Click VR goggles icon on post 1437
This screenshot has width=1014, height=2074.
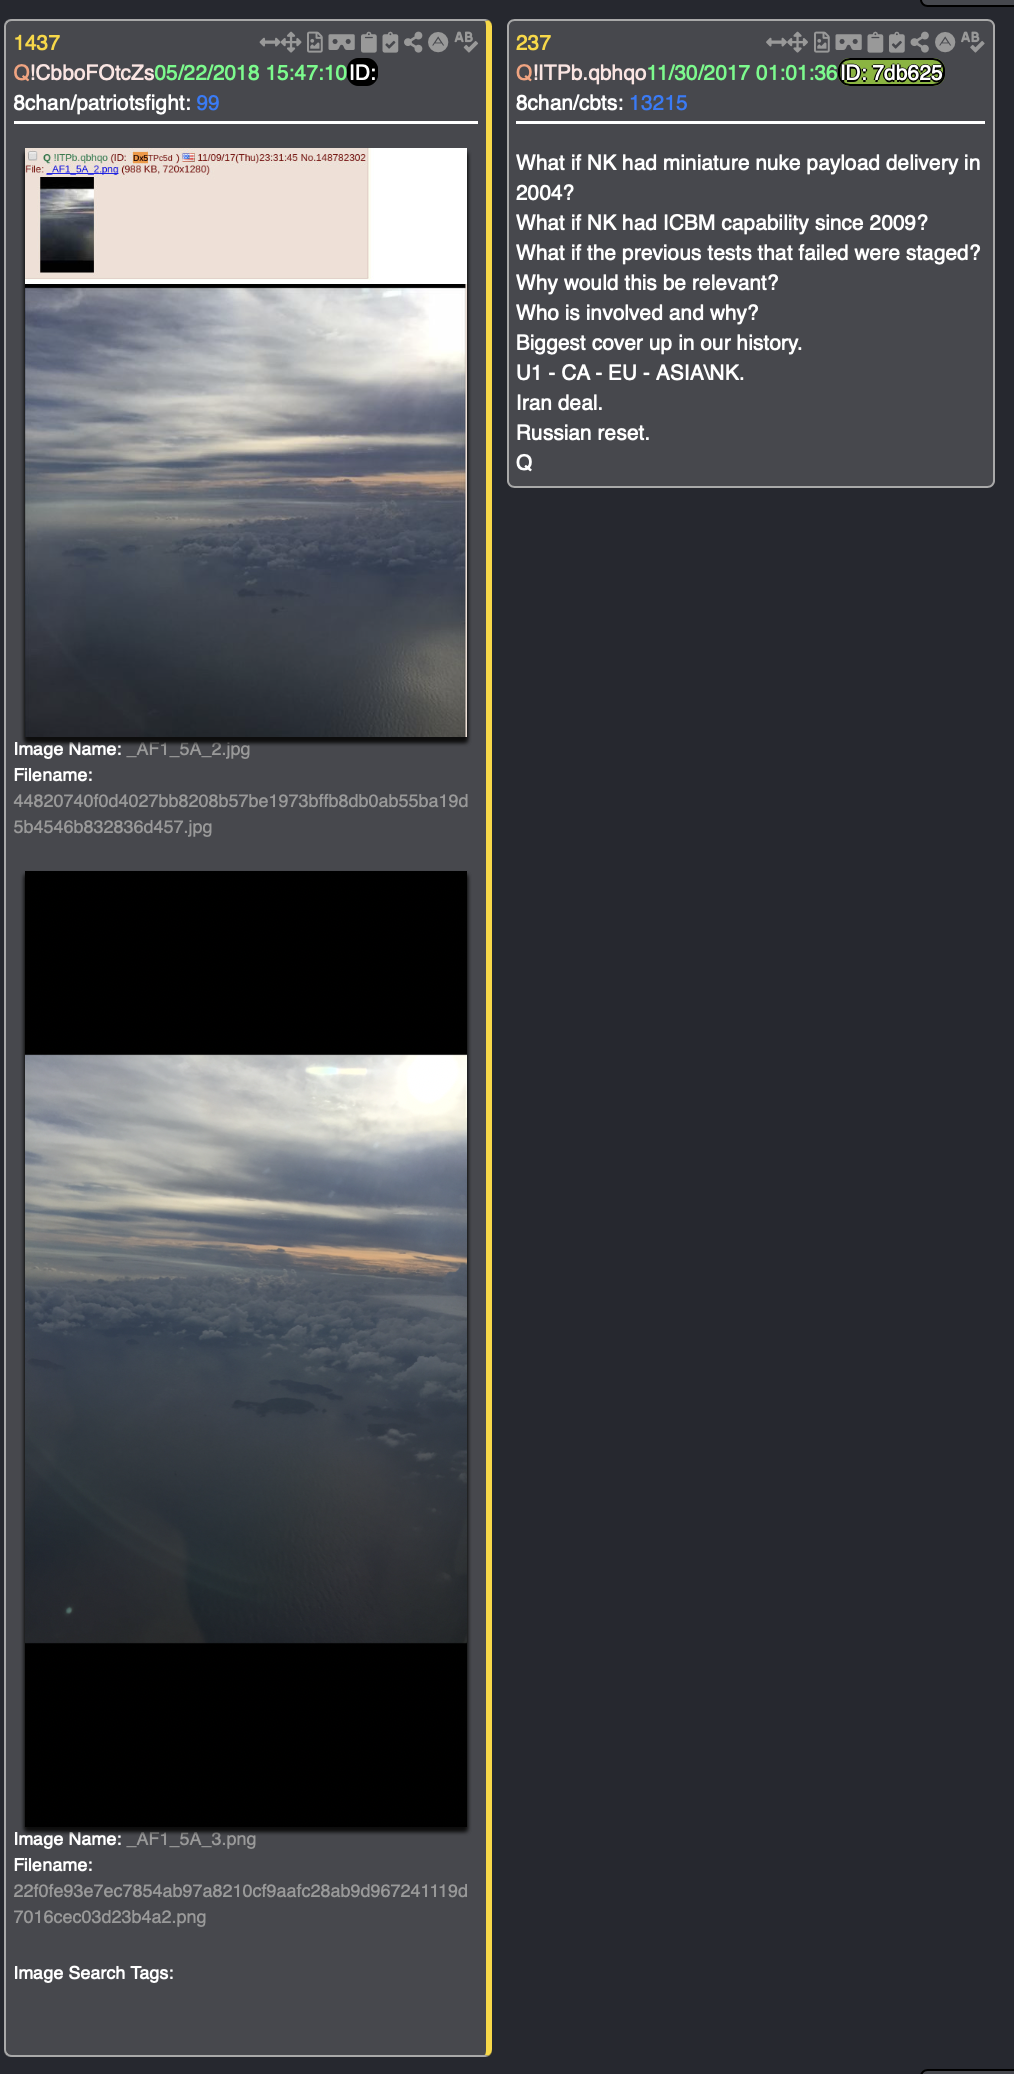342,42
